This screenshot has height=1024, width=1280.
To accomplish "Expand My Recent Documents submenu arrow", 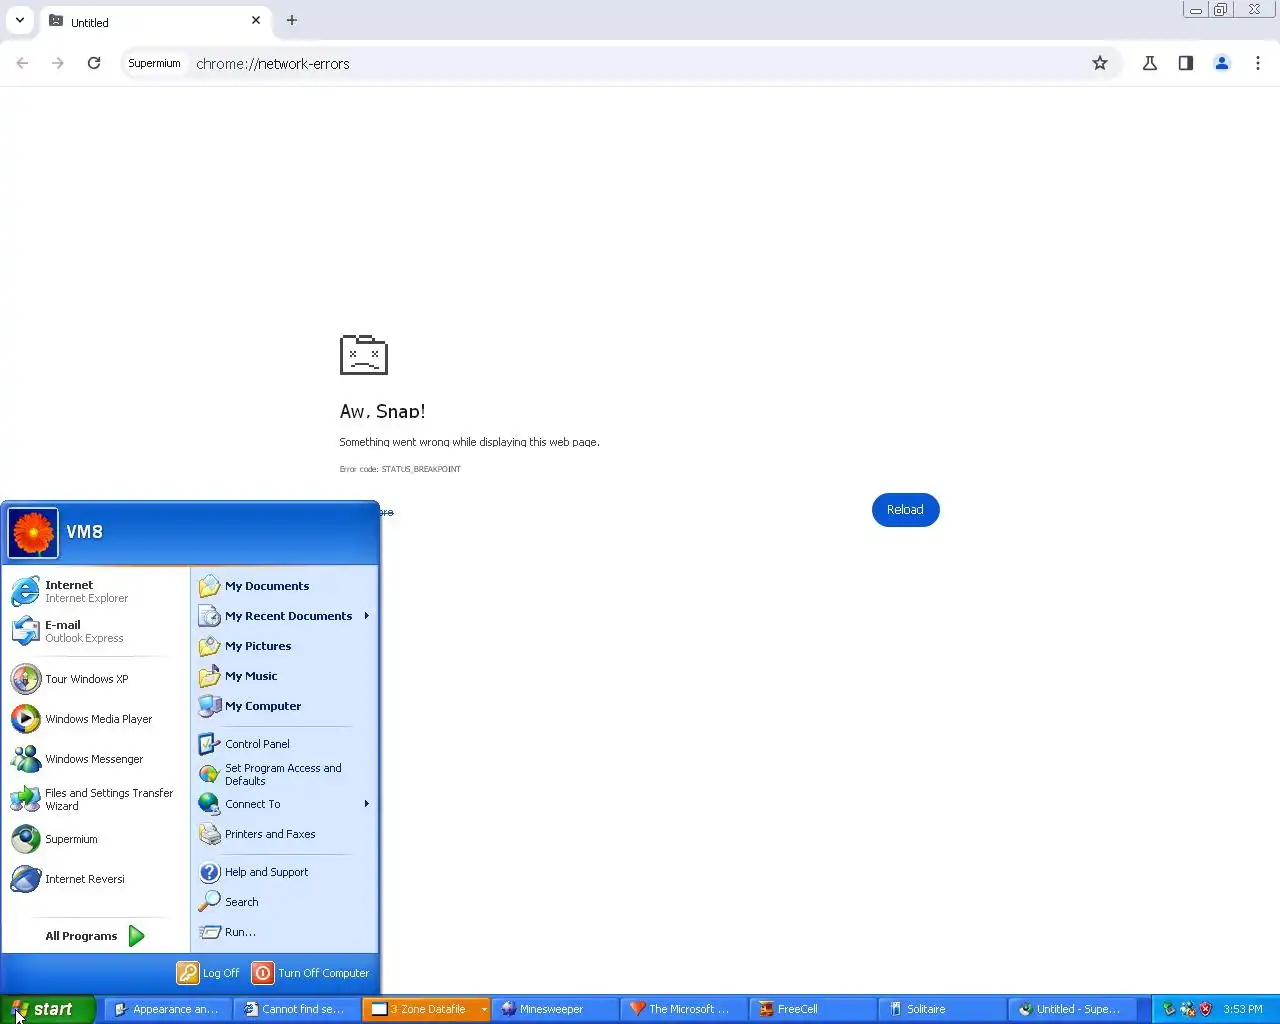I will click(367, 616).
